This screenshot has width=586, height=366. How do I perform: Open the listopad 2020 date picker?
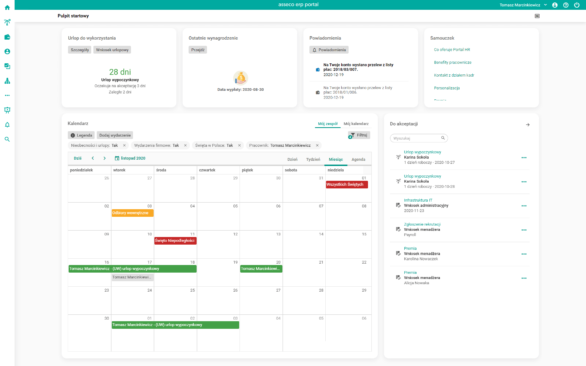(x=130, y=159)
